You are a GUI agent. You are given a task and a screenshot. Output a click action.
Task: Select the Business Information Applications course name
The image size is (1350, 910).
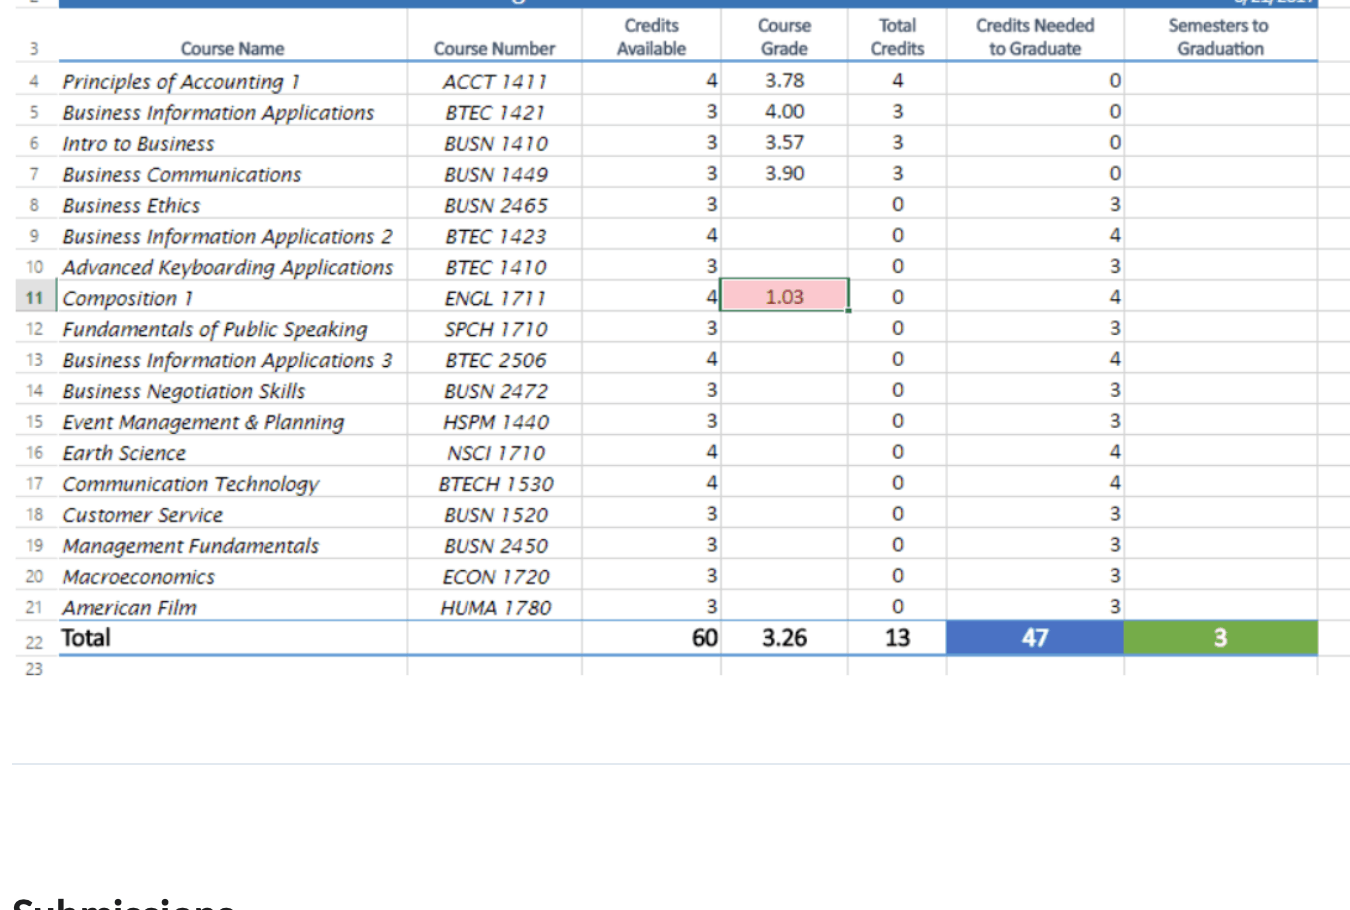coord(232,111)
